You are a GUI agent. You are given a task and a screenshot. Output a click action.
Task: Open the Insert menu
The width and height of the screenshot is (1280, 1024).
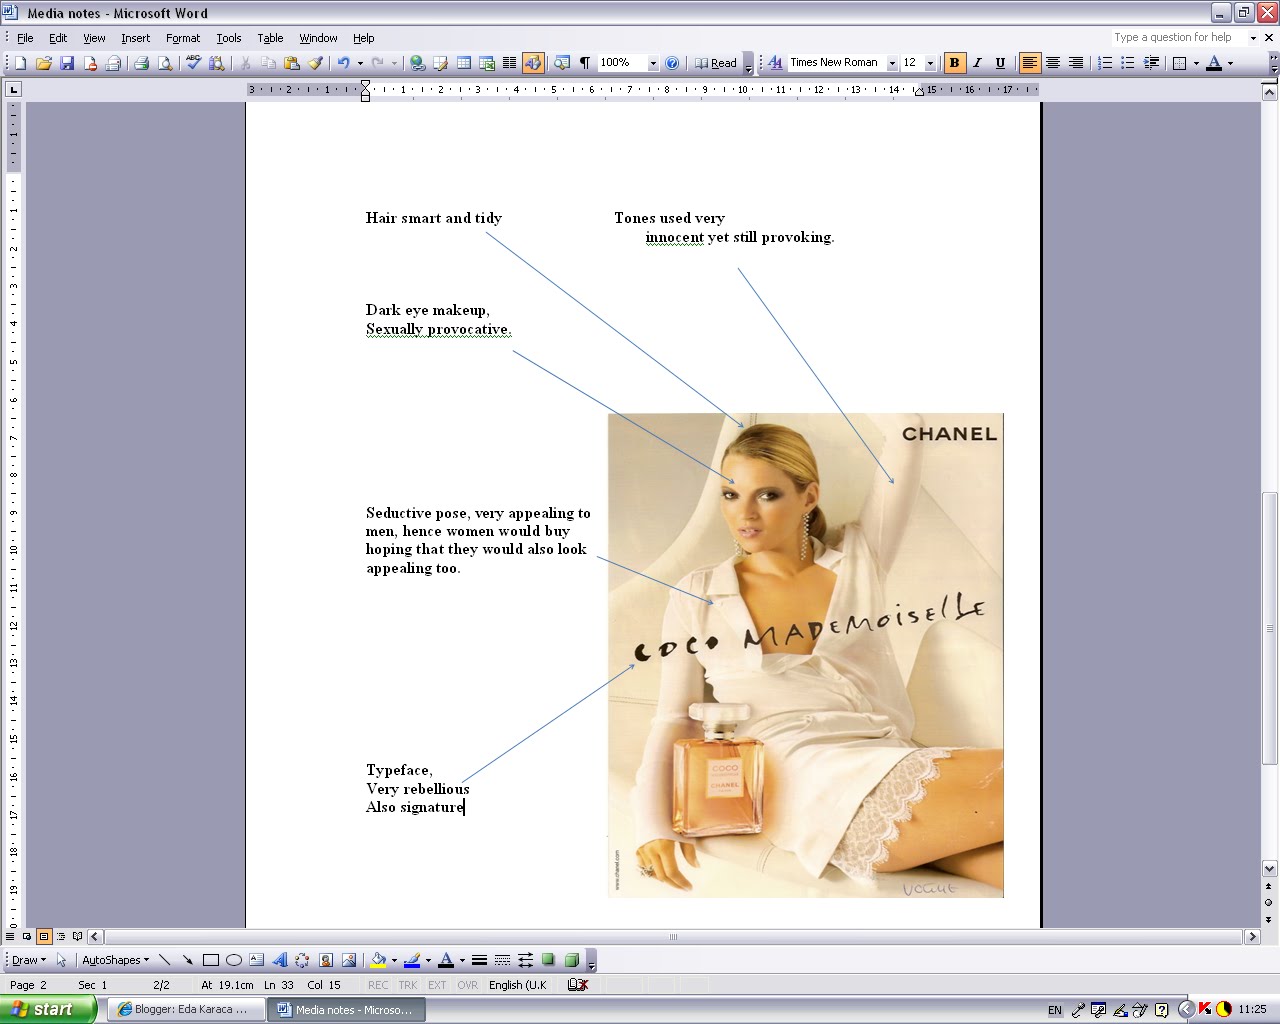point(135,38)
